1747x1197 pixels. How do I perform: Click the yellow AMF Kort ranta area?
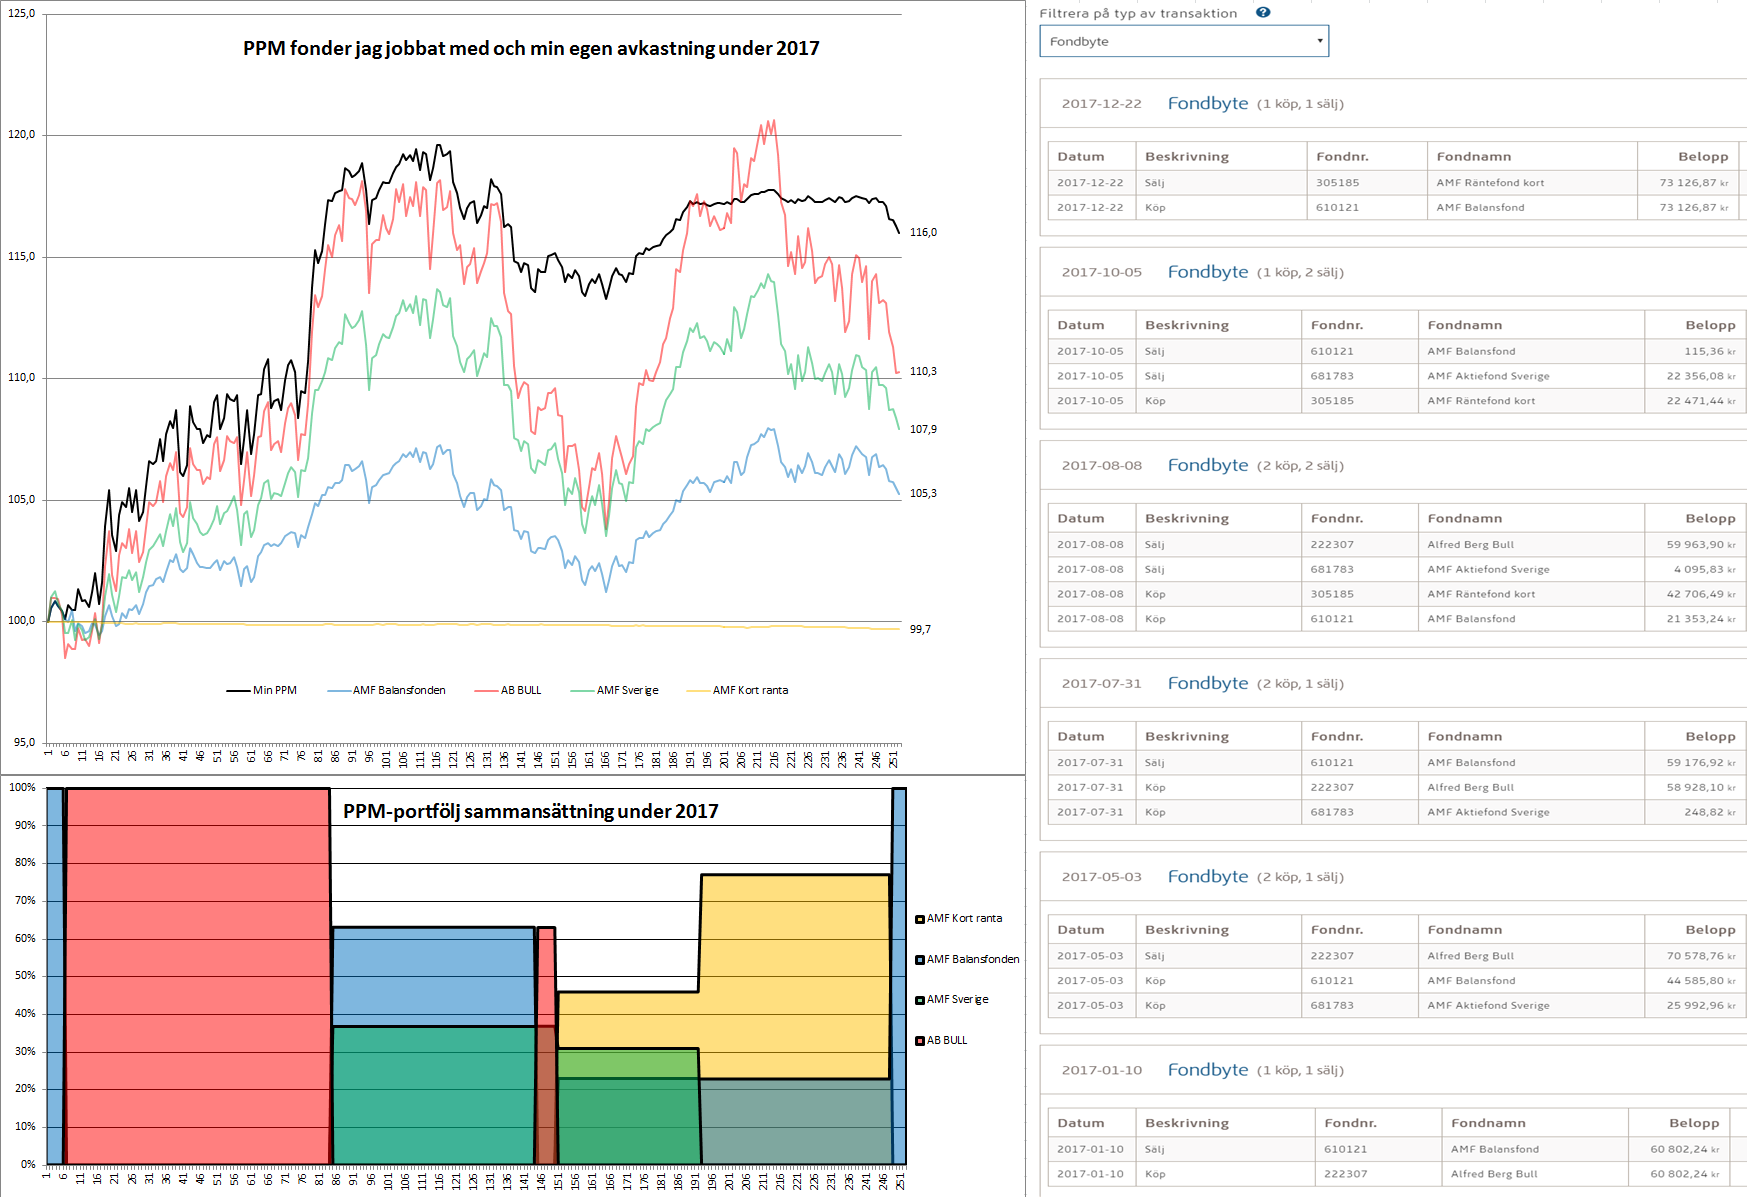[795, 975]
